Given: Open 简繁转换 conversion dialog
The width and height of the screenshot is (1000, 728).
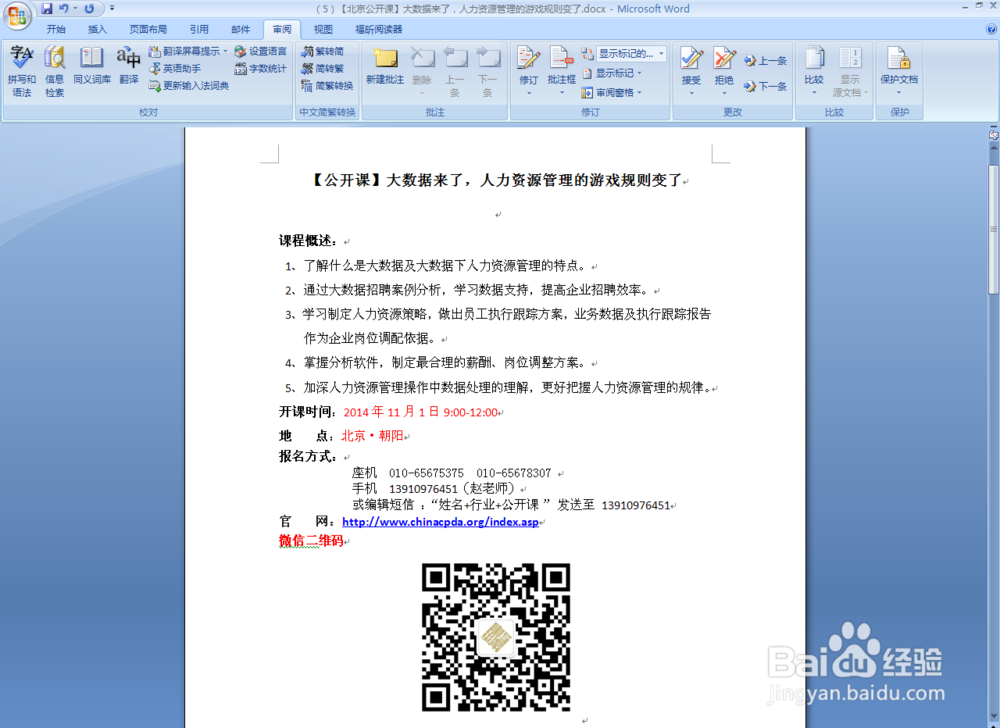Looking at the screenshot, I should pos(327,85).
